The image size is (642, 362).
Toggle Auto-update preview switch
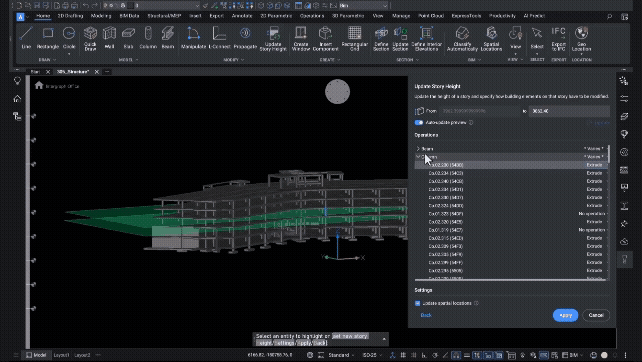click(419, 122)
